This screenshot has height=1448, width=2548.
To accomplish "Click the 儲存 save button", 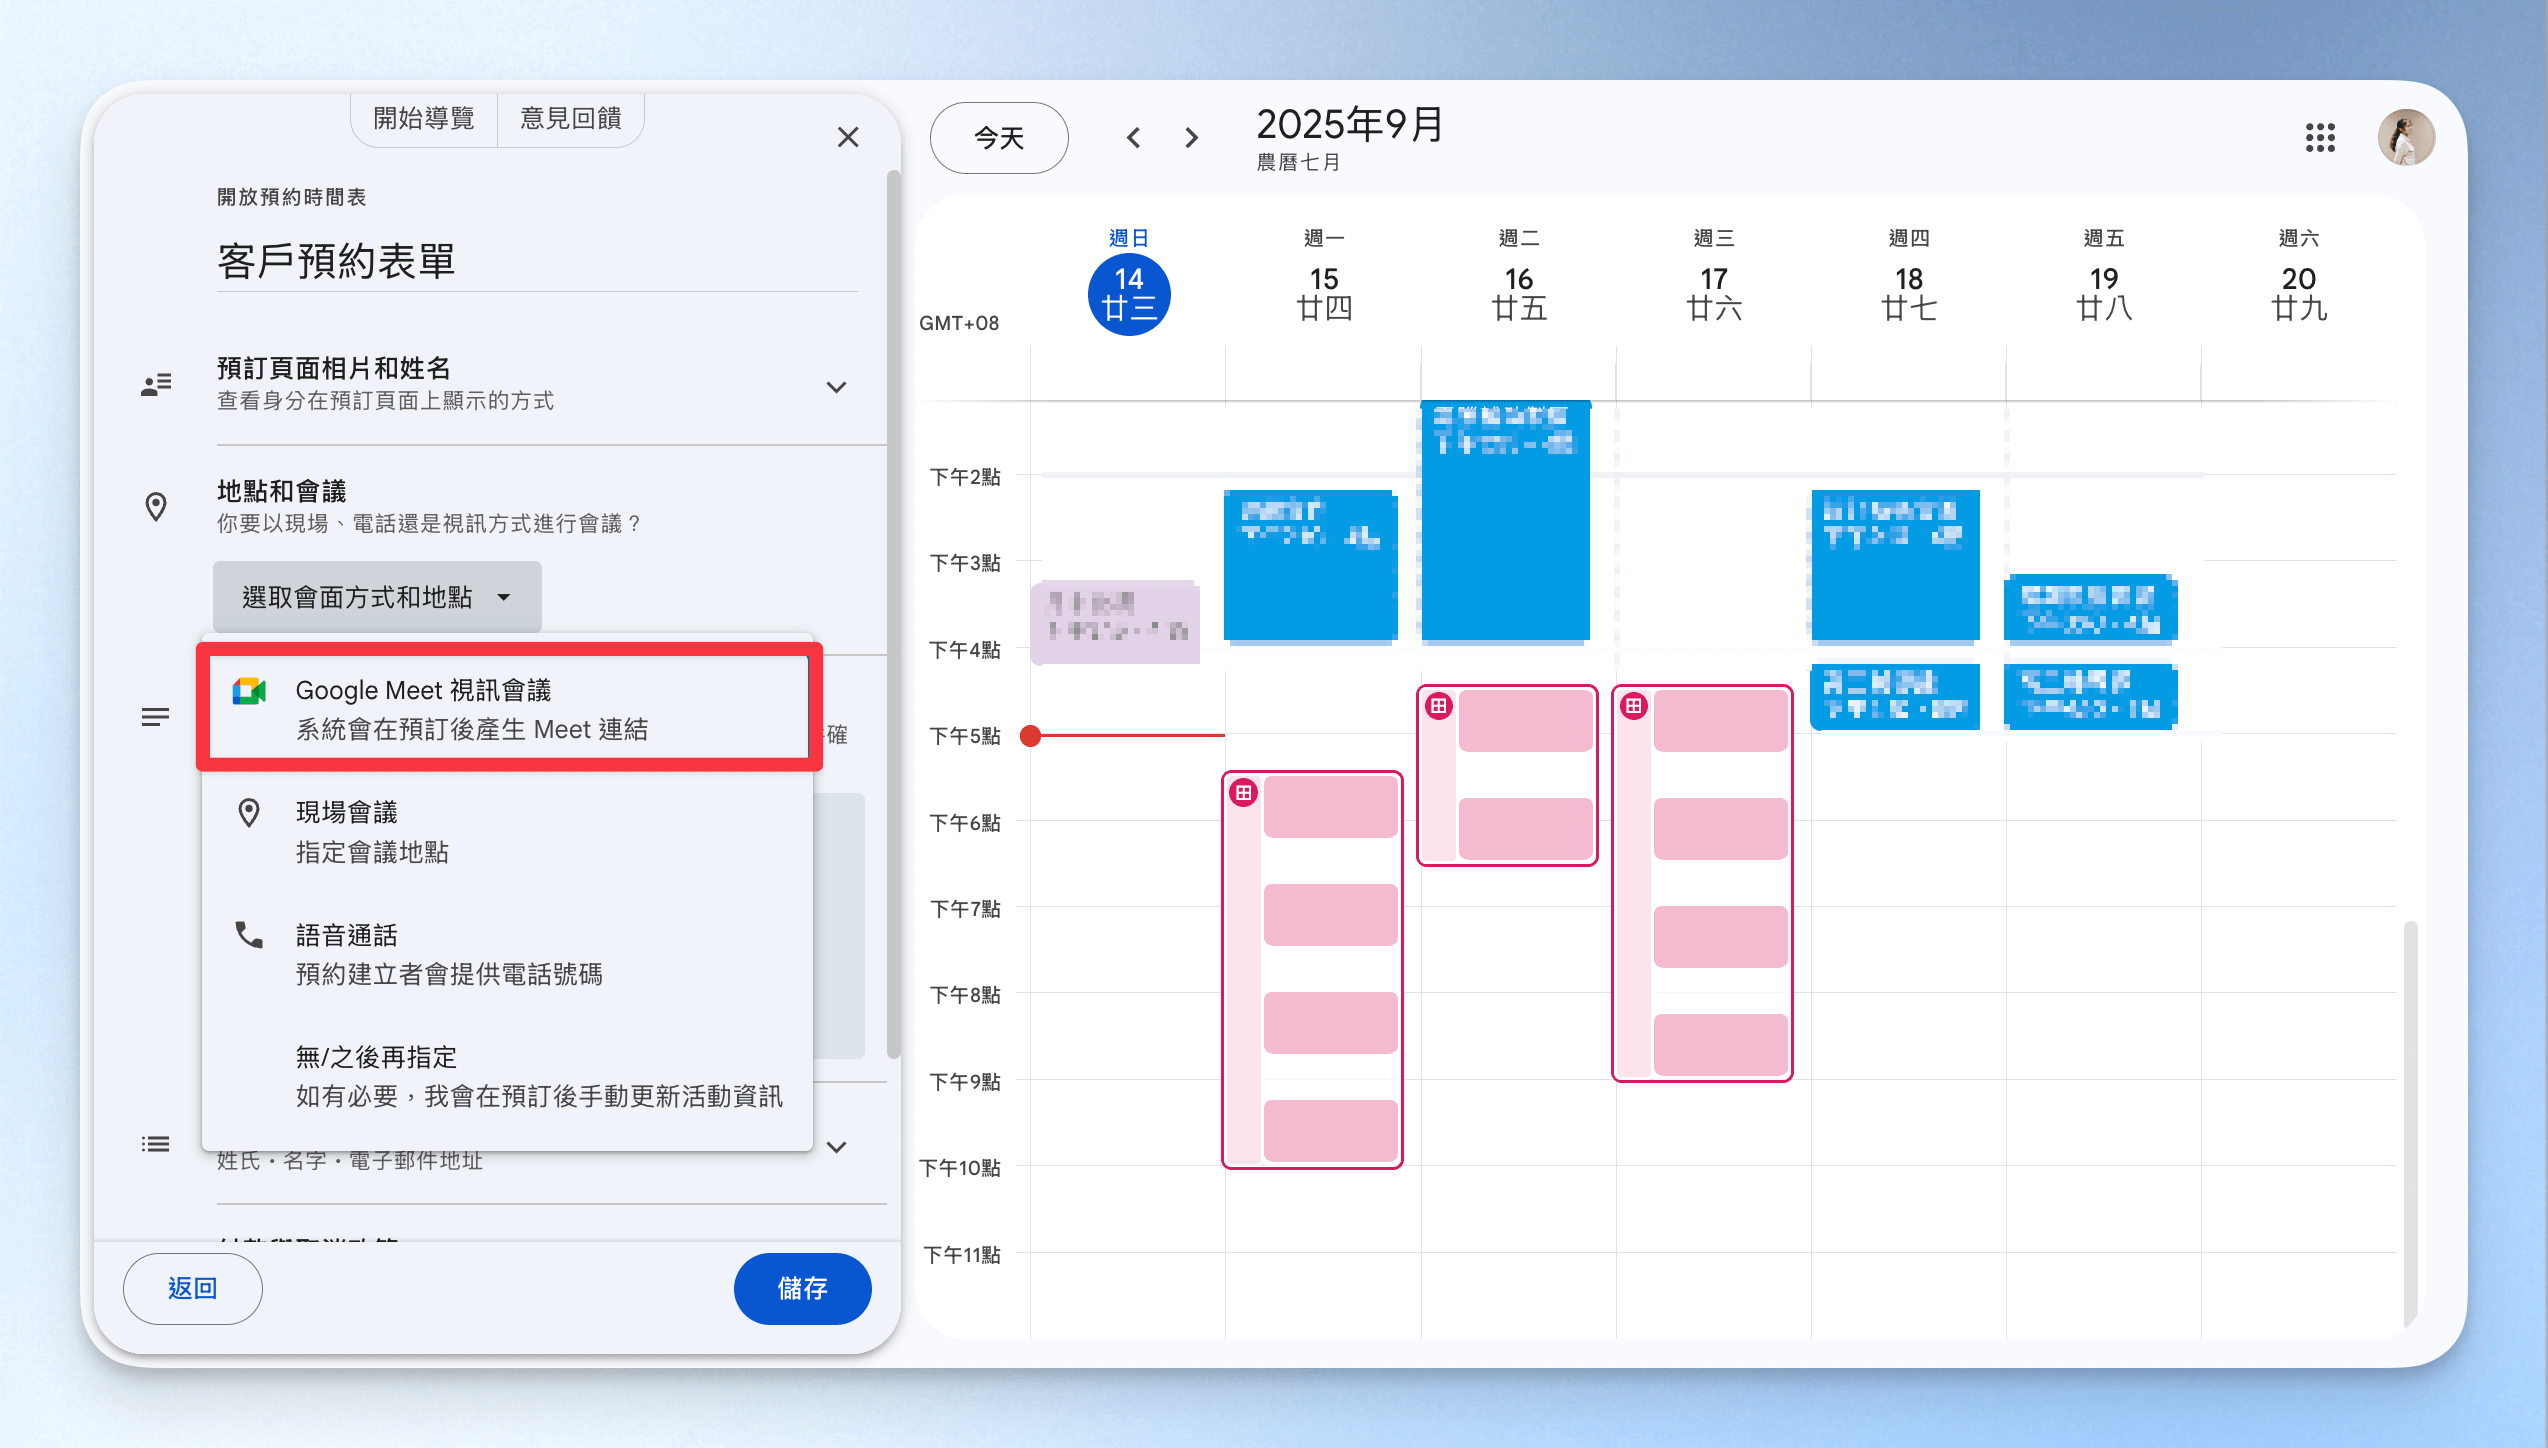I will tap(802, 1288).
